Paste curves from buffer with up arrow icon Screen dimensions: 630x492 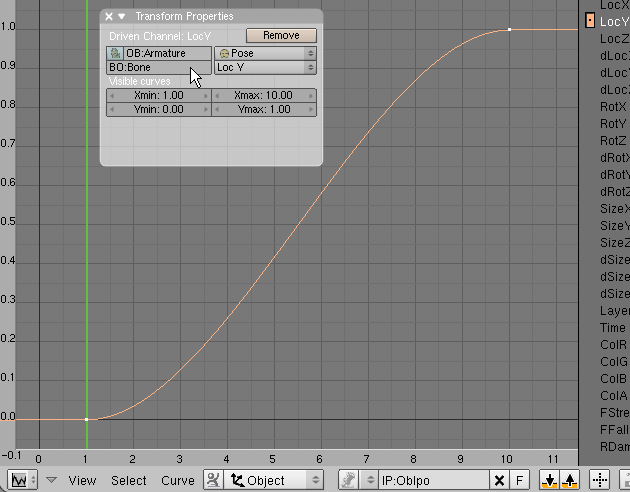coord(569,480)
